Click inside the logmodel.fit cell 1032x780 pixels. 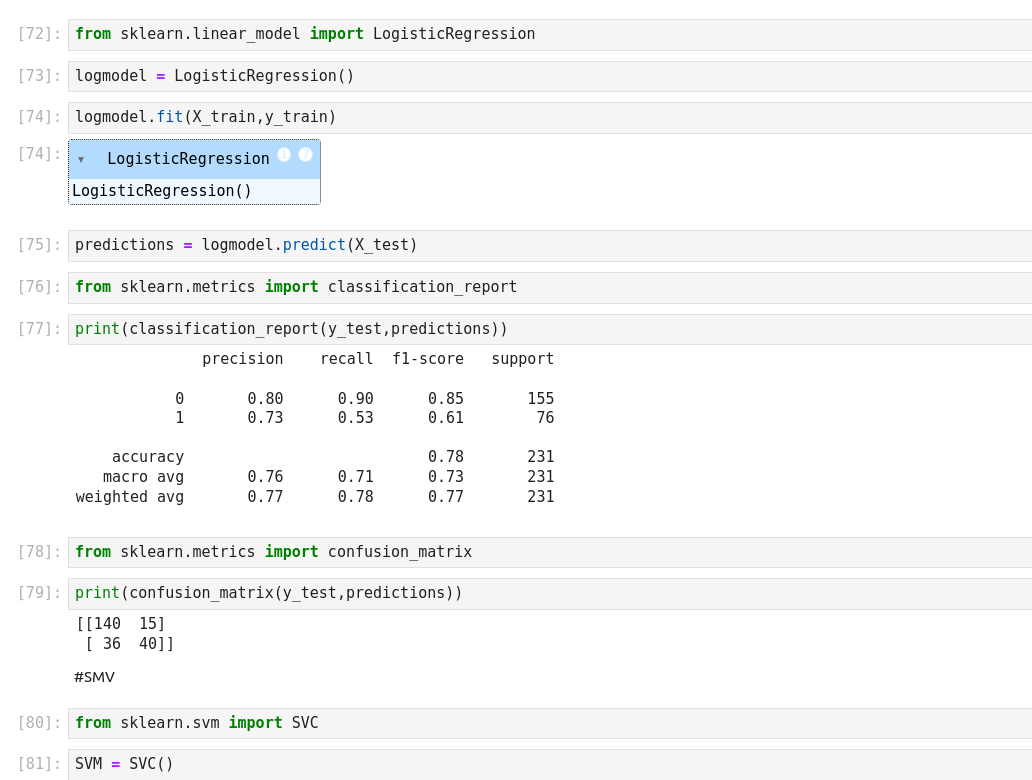click(550, 118)
